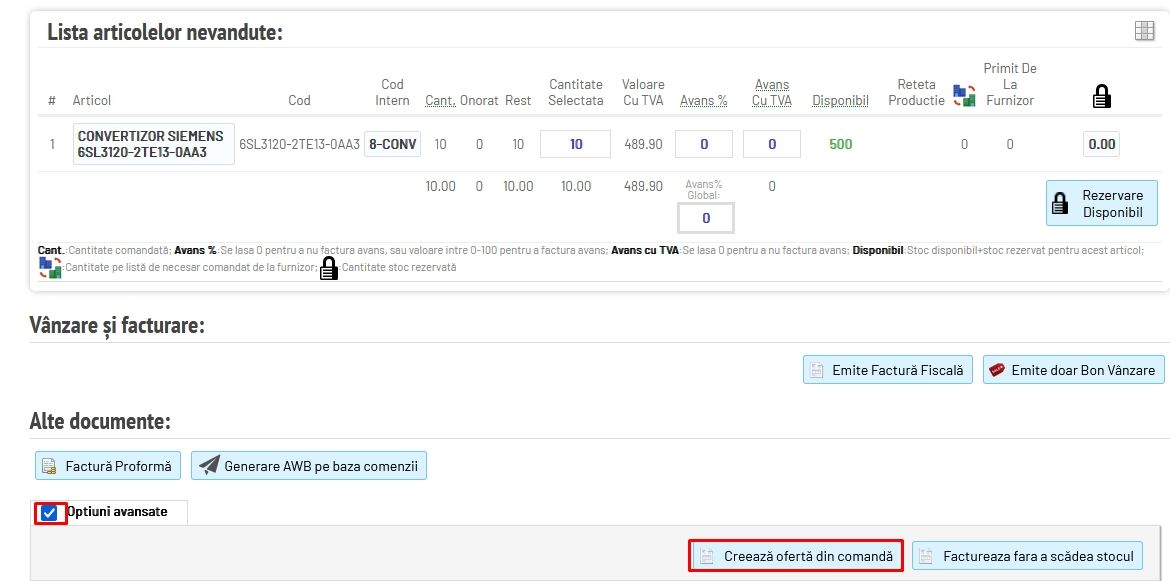
Task: Click the red tag icon on Bon Vânzare
Action: (x=996, y=370)
